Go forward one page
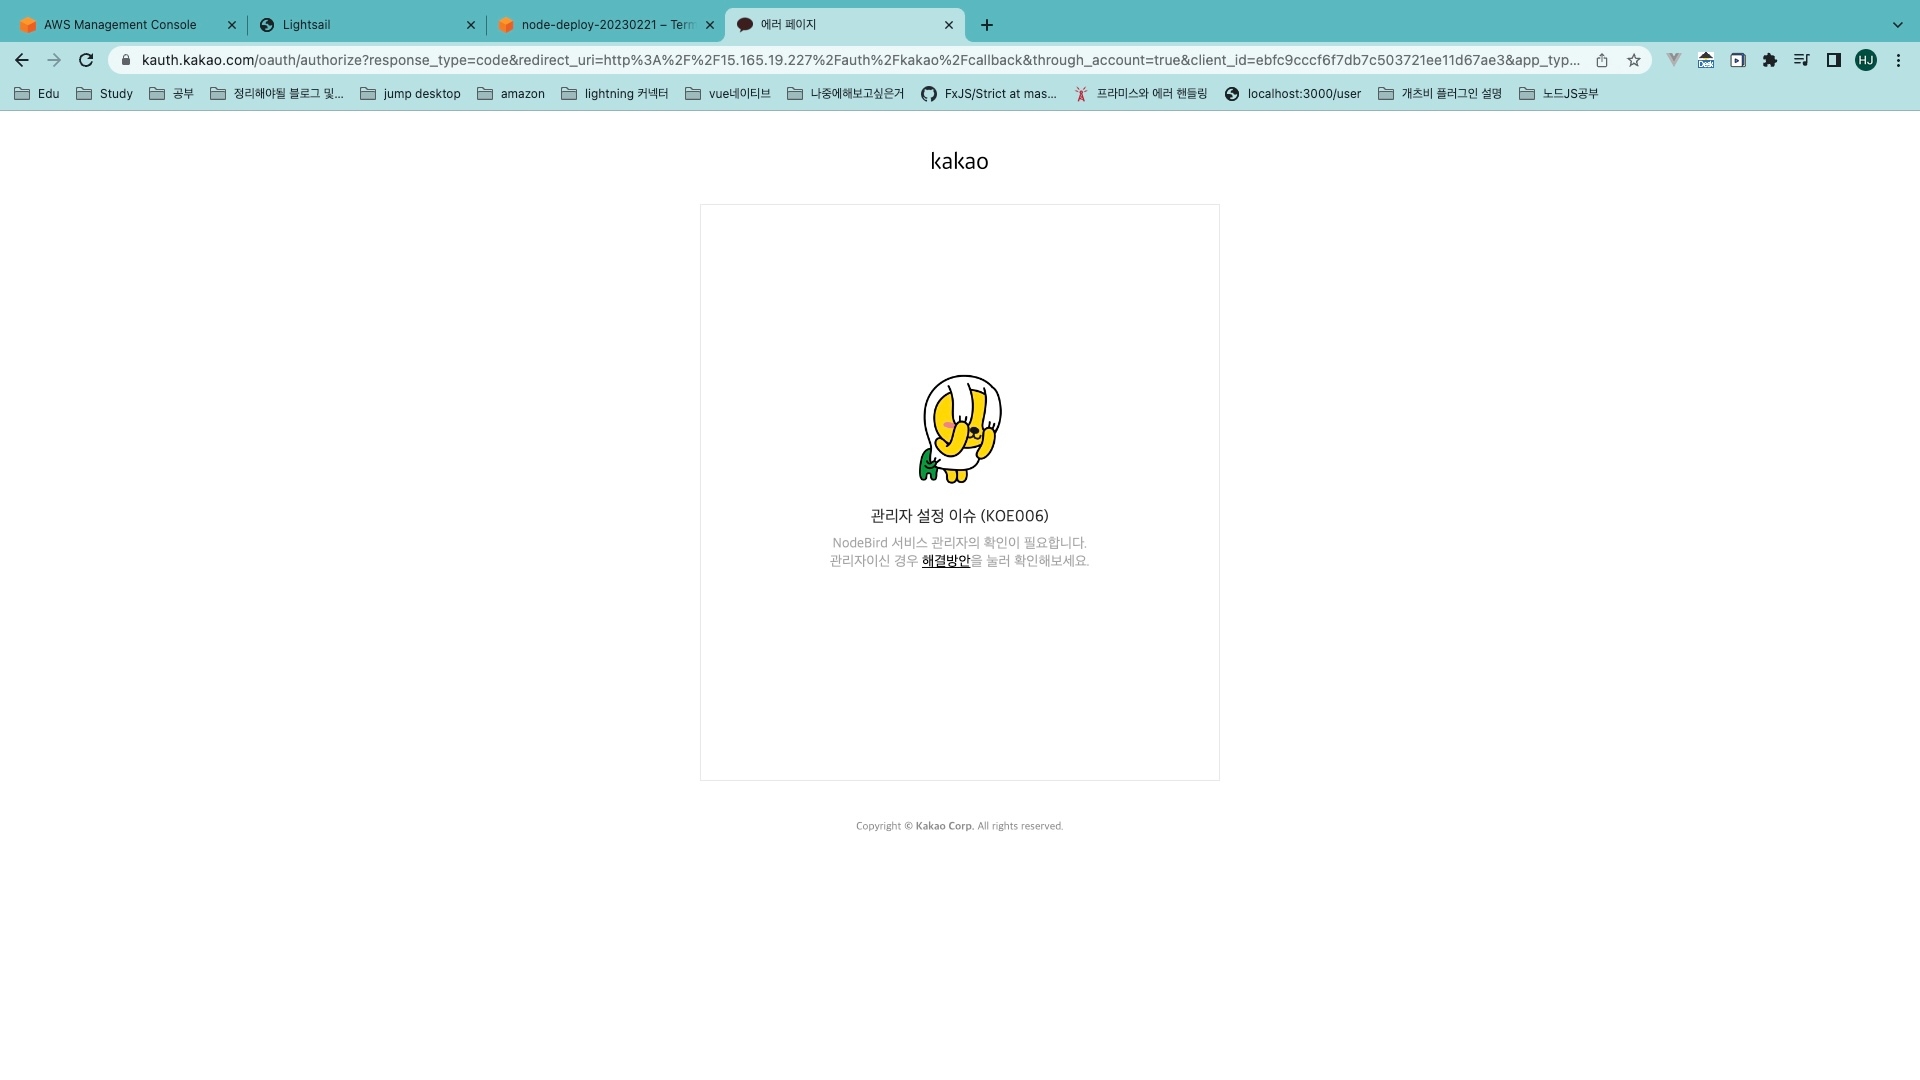The height and width of the screenshot is (1080, 1920). click(x=54, y=60)
